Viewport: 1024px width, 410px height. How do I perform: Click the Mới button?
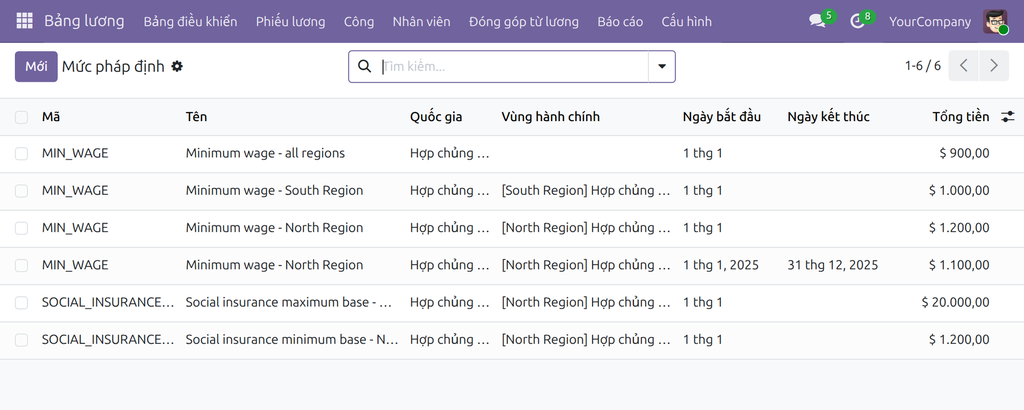[x=36, y=67]
